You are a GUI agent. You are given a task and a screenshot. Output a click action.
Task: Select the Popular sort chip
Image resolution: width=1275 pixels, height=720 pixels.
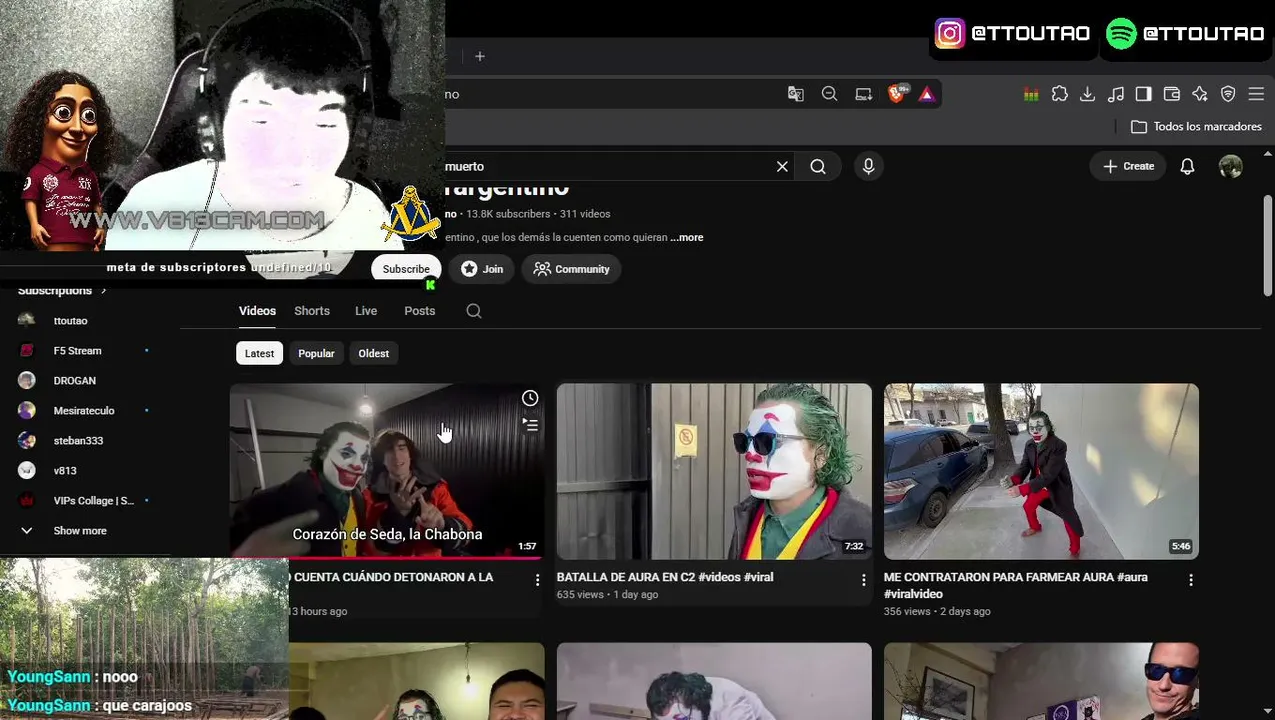click(316, 353)
